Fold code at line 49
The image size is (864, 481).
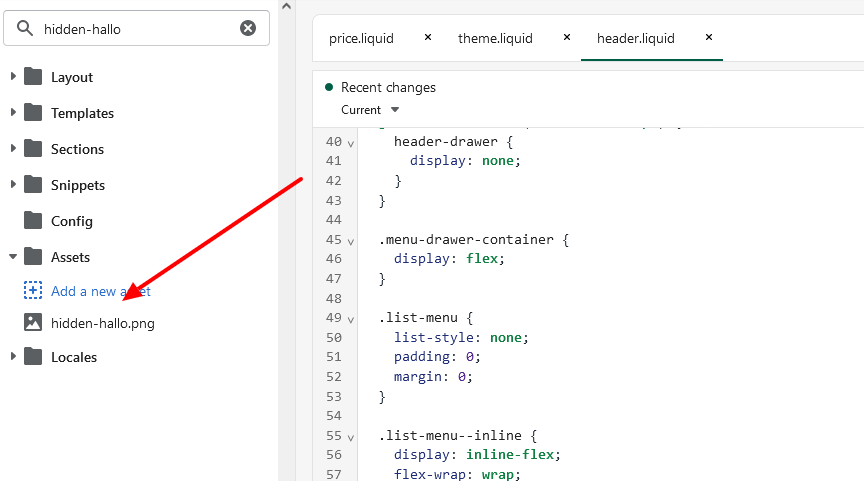[x=350, y=320]
